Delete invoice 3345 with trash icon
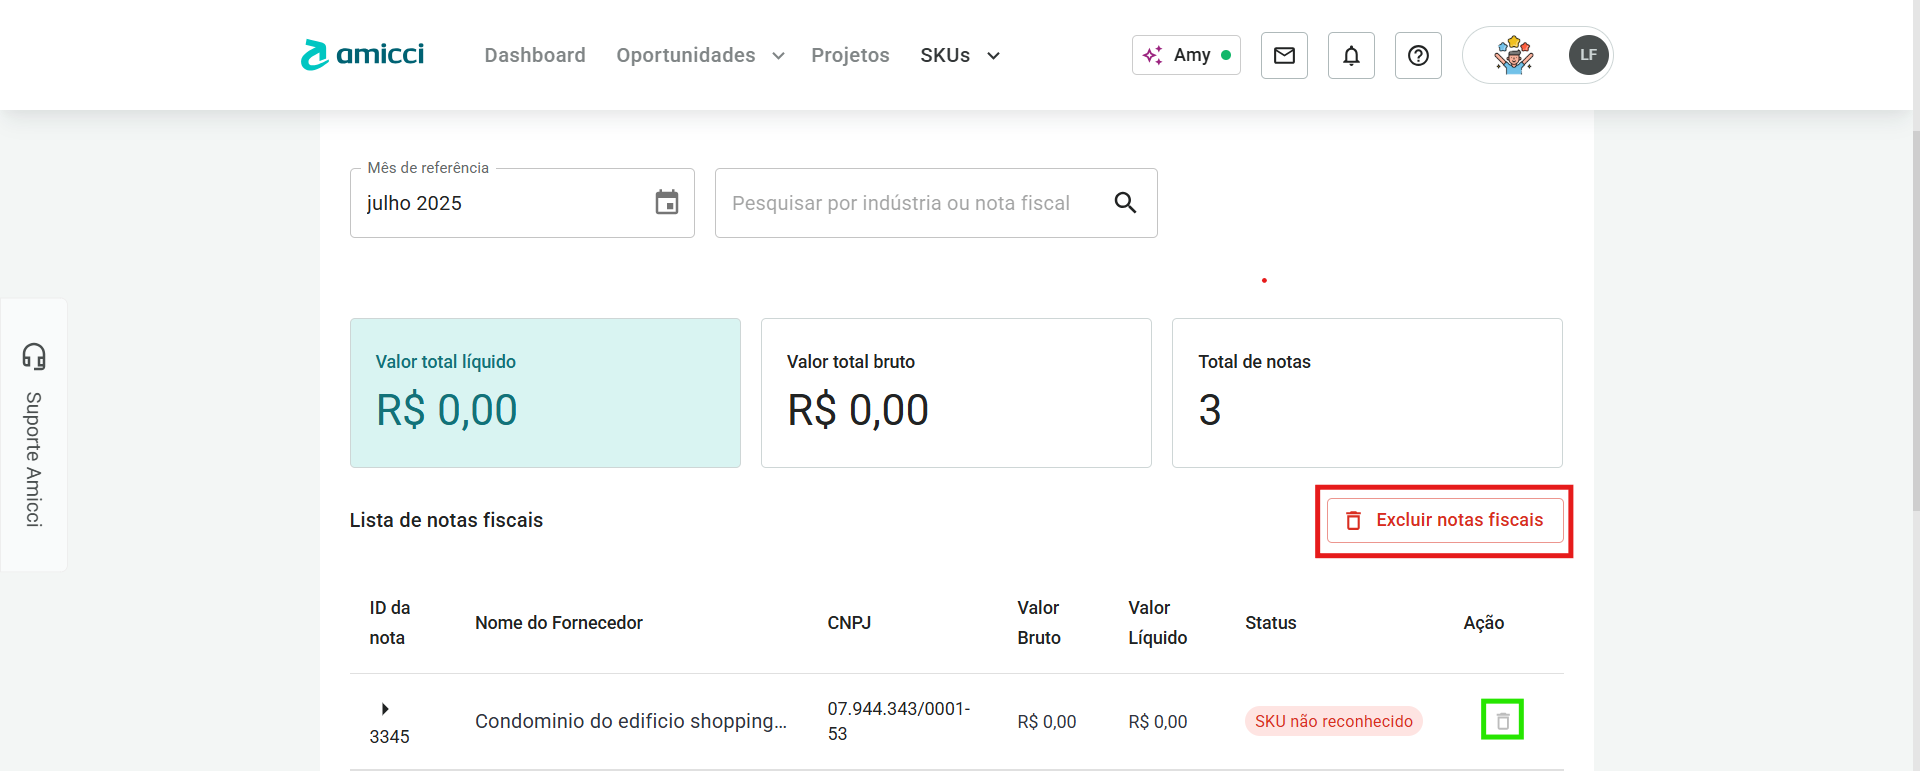The height and width of the screenshot is (771, 1920). (x=1502, y=720)
